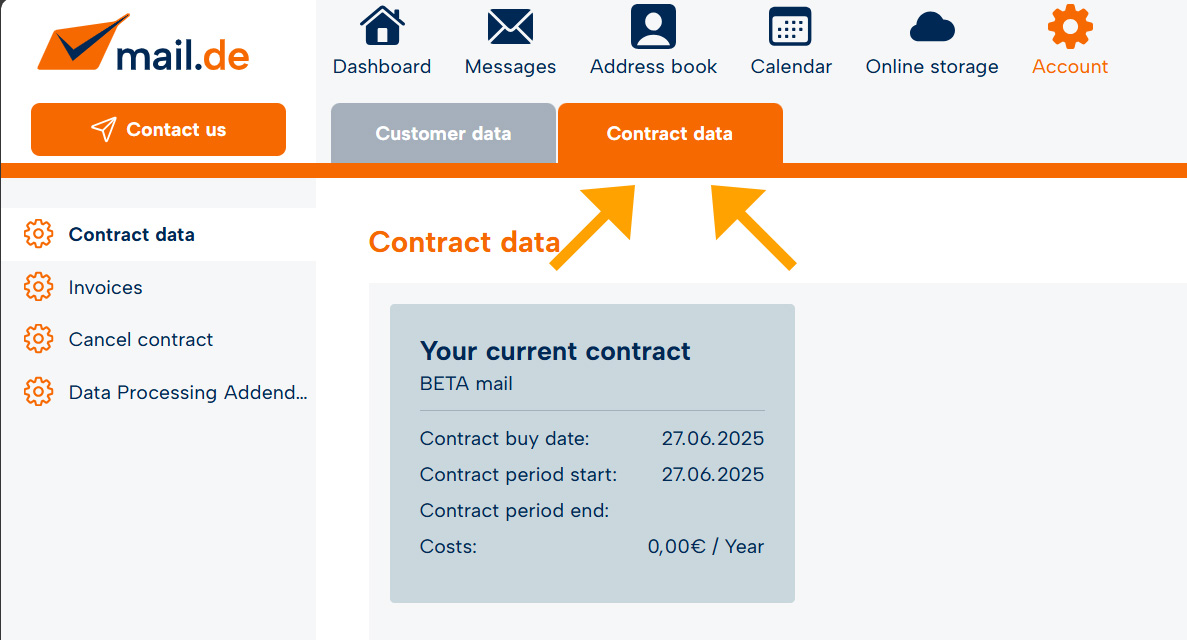
Task: Open the Calendar icon
Action: coord(790,27)
